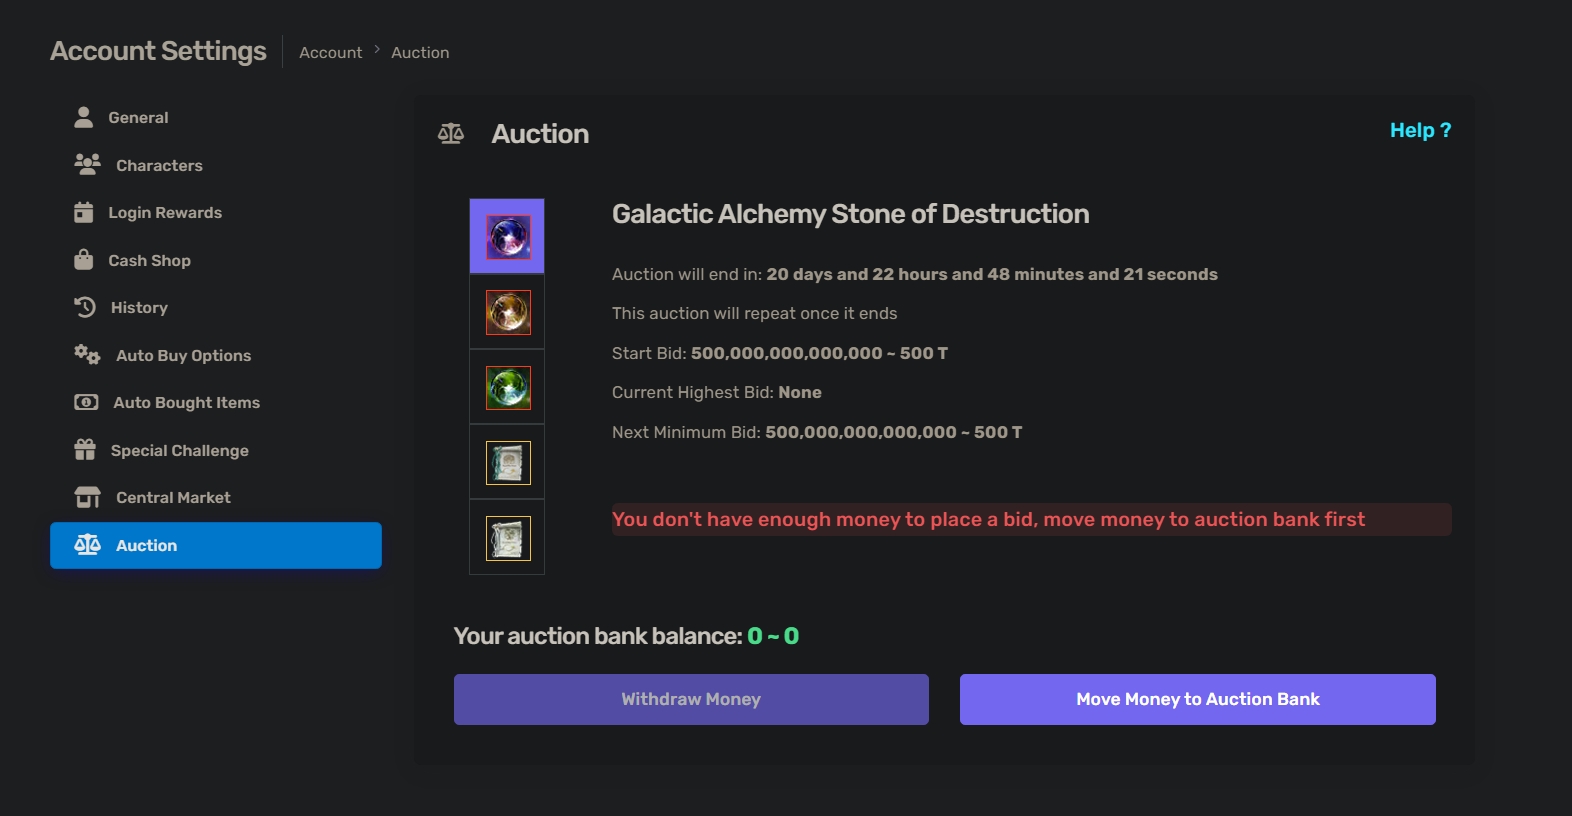Open the Help link
This screenshot has height=816, width=1572.
pos(1420,130)
